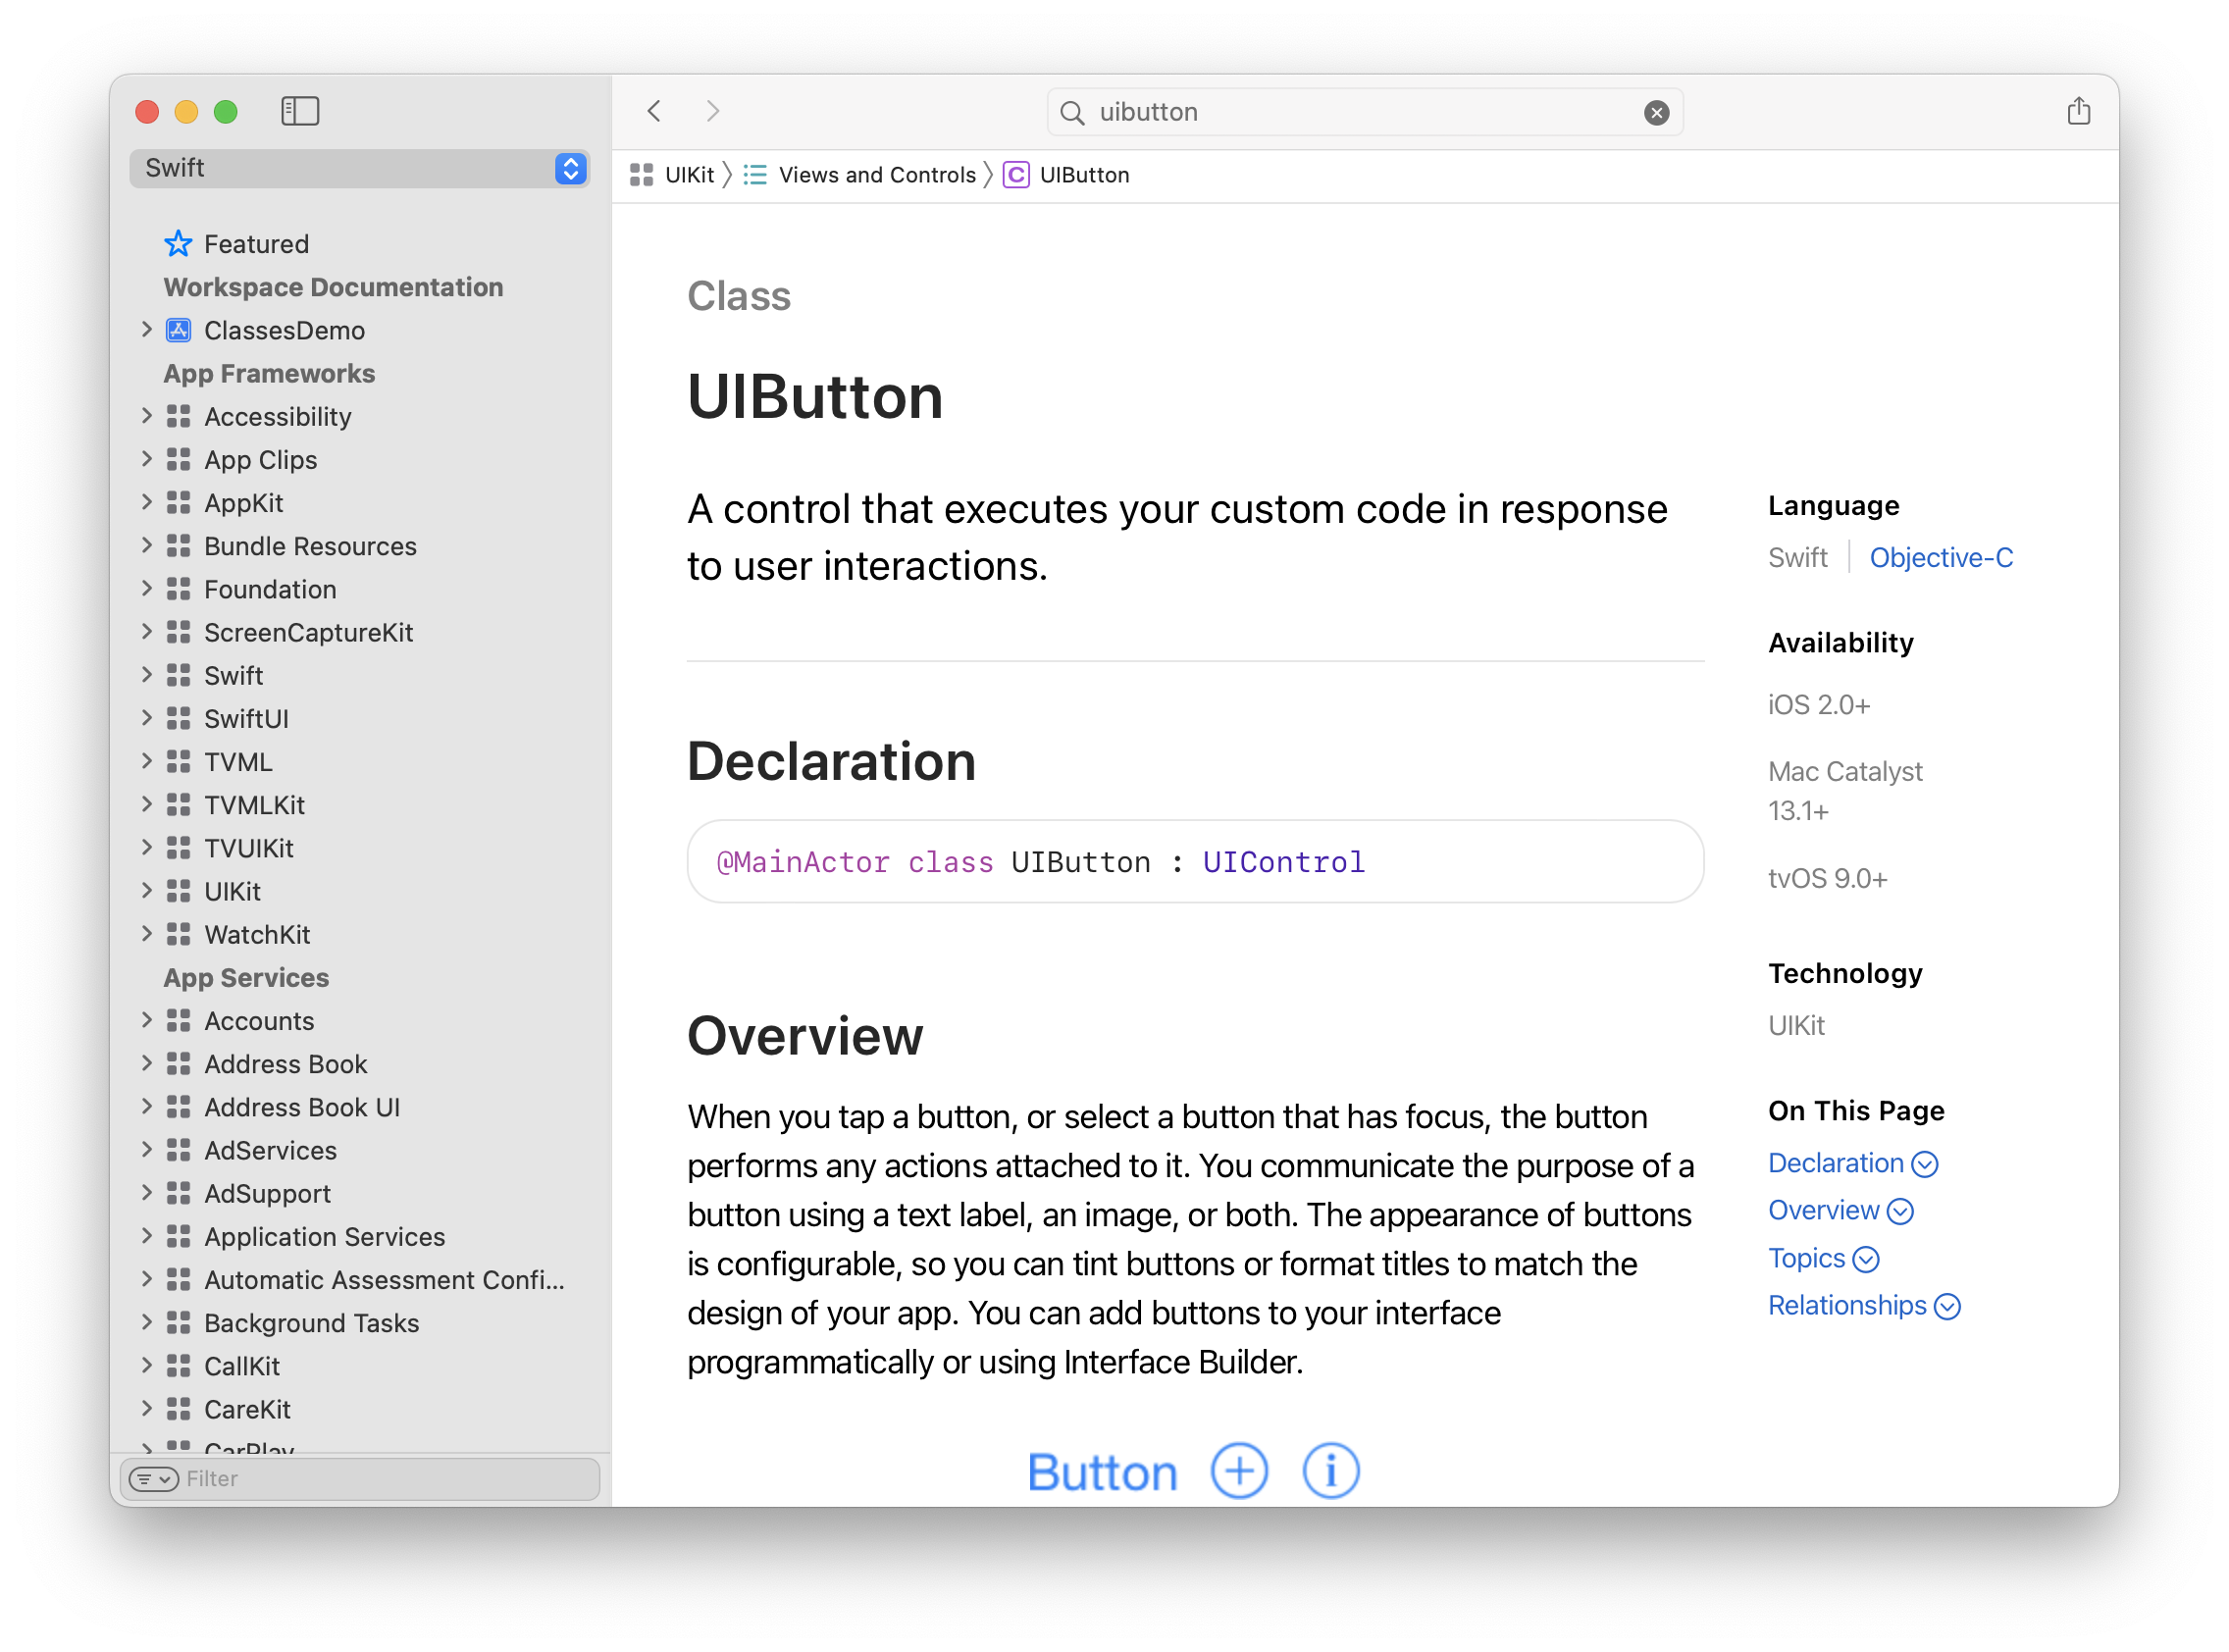This screenshot has width=2229, height=1652.
Task: Expand the SwiftUI framework disclosure arrow
Action: [x=147, y=718]
